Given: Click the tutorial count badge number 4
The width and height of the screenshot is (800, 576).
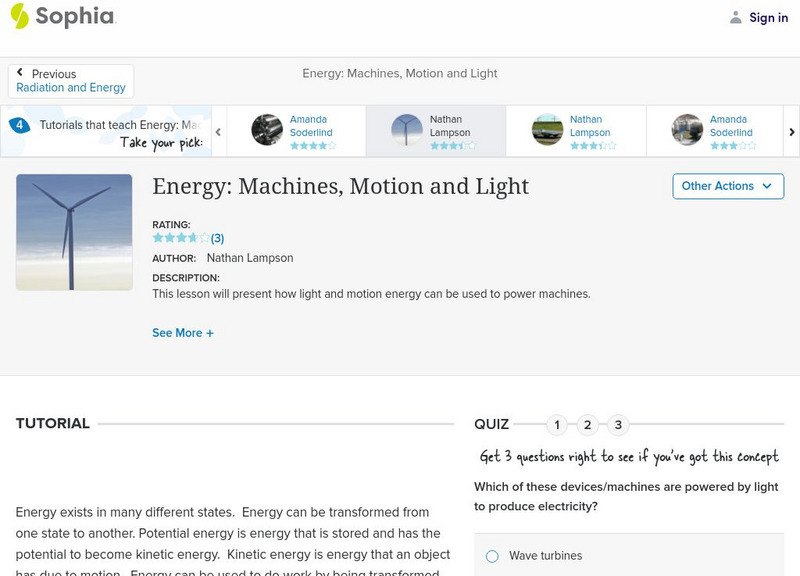Looking at the screenshot, I should pos(19,126).
